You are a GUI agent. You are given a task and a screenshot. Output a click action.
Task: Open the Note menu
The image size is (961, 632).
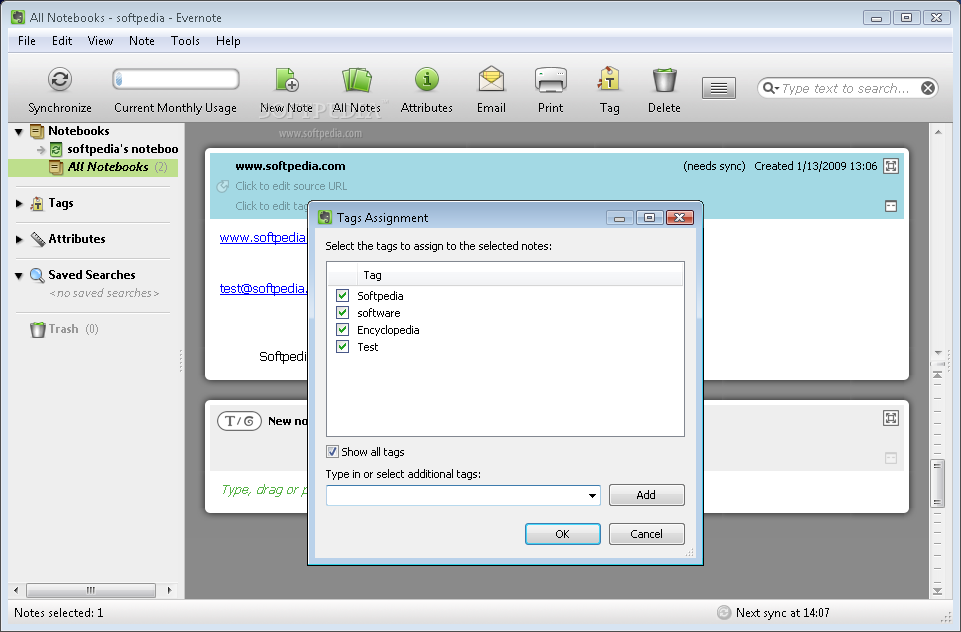pyautogui.click(x=142, y=41)
